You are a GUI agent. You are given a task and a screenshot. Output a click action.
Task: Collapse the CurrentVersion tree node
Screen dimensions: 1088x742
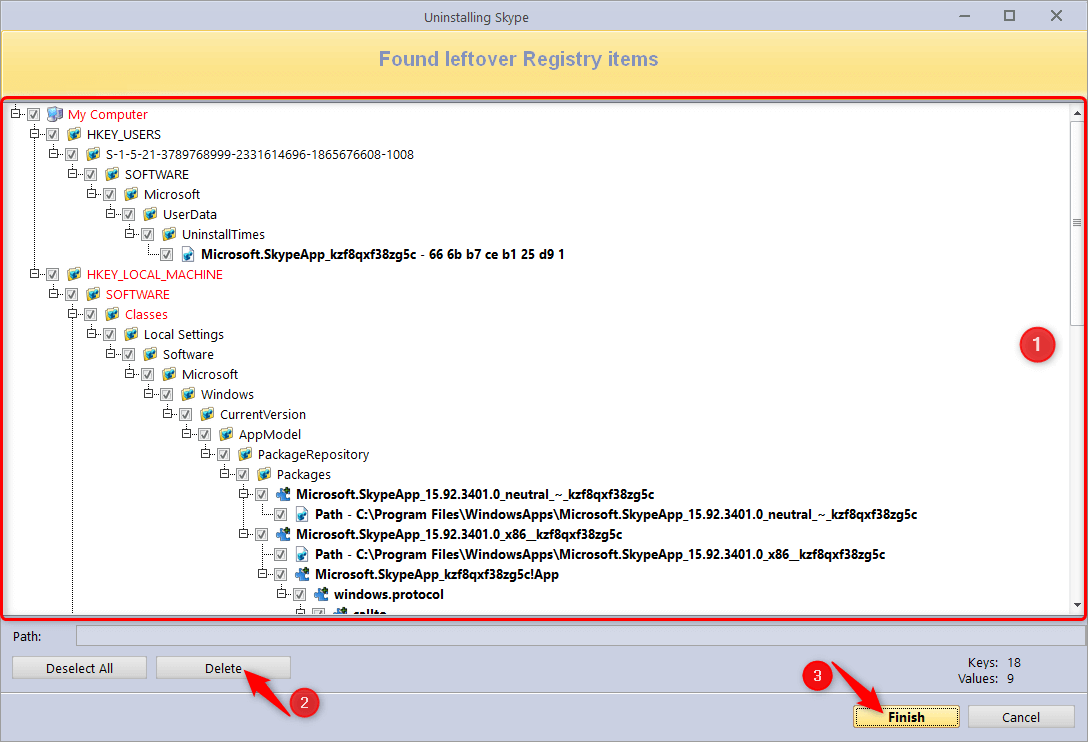pos(168,414)
